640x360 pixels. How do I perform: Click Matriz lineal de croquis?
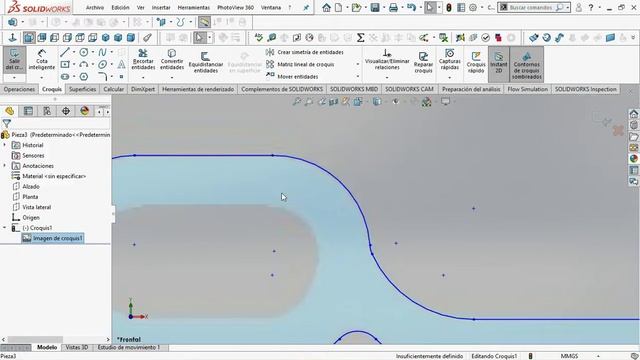[x=300, y=64]
